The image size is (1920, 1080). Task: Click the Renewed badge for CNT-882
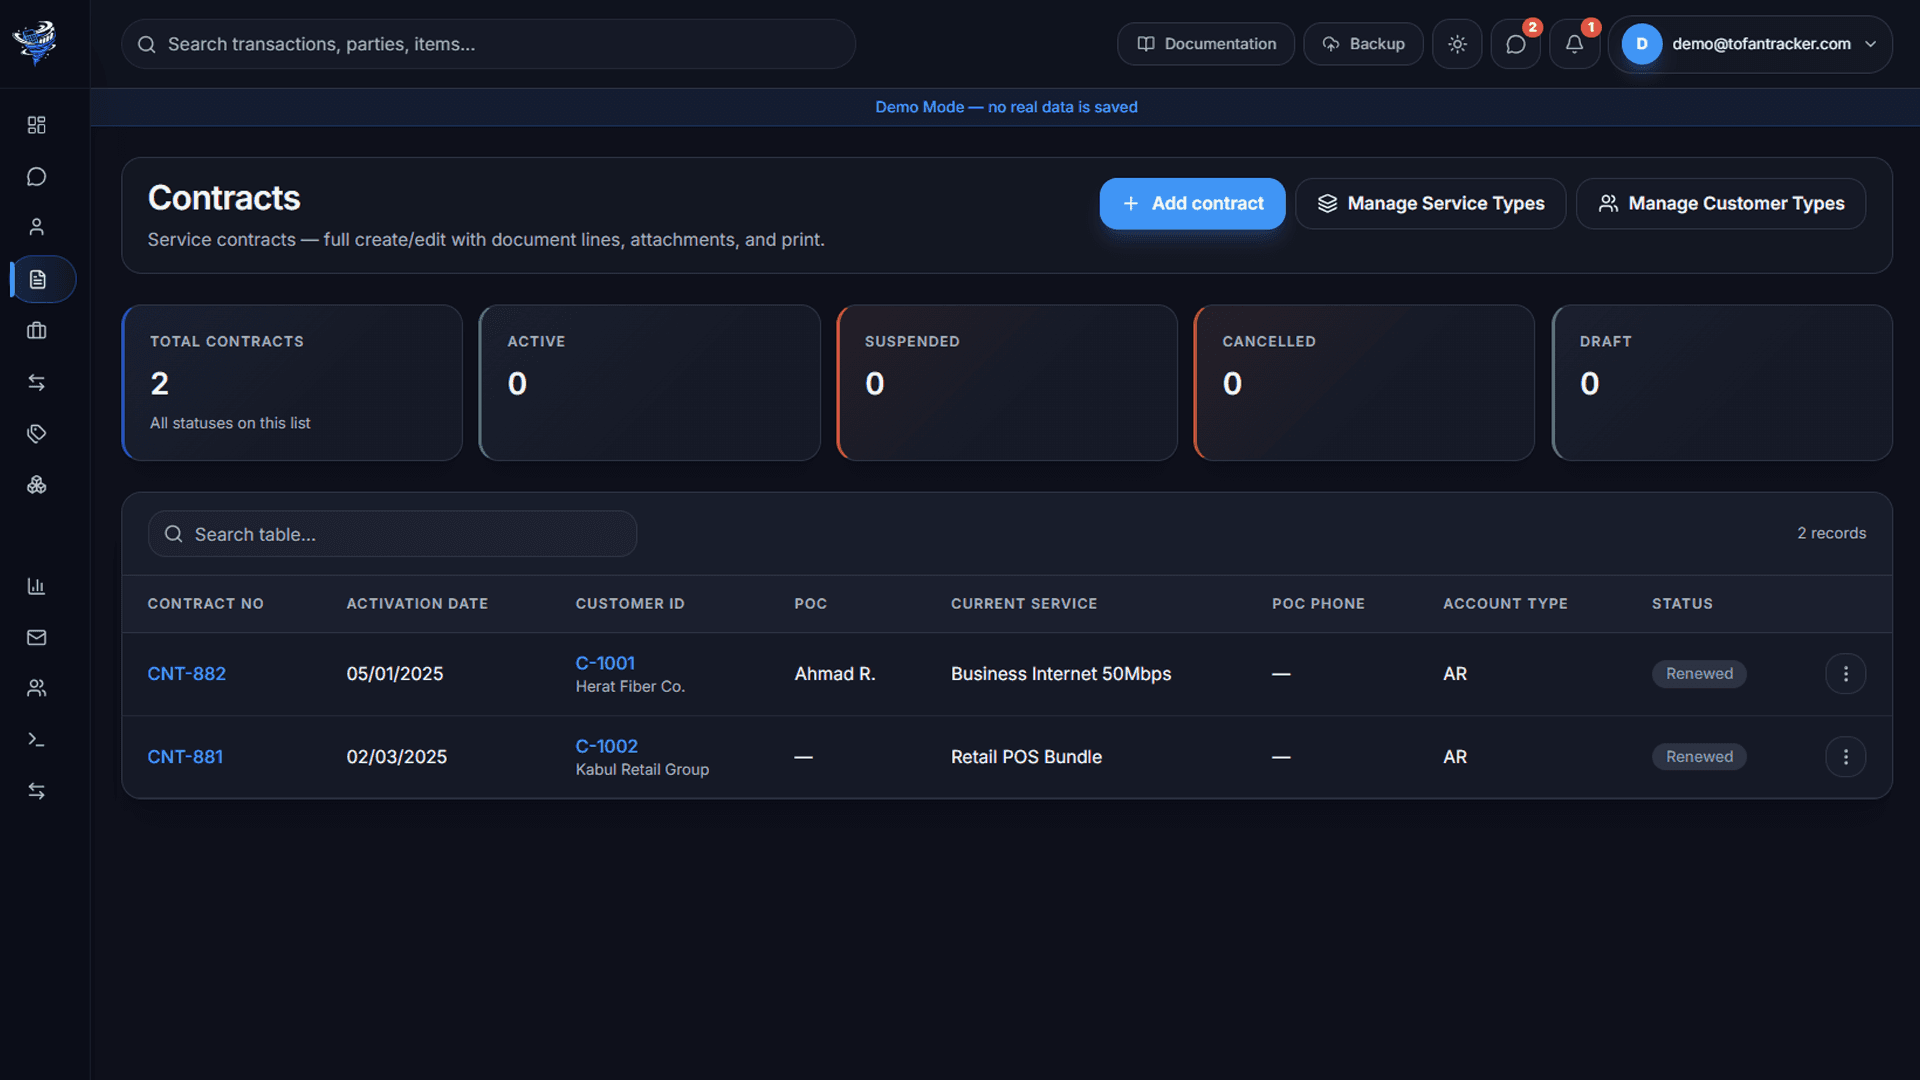pos(1699,674)
